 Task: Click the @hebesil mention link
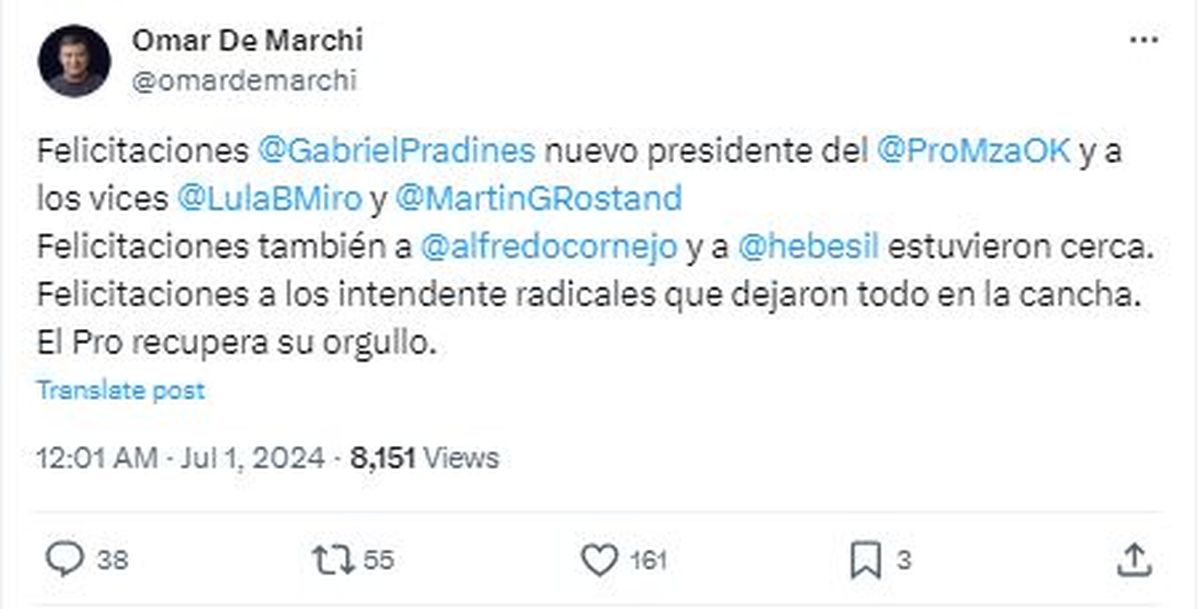(x=806, y=249)
